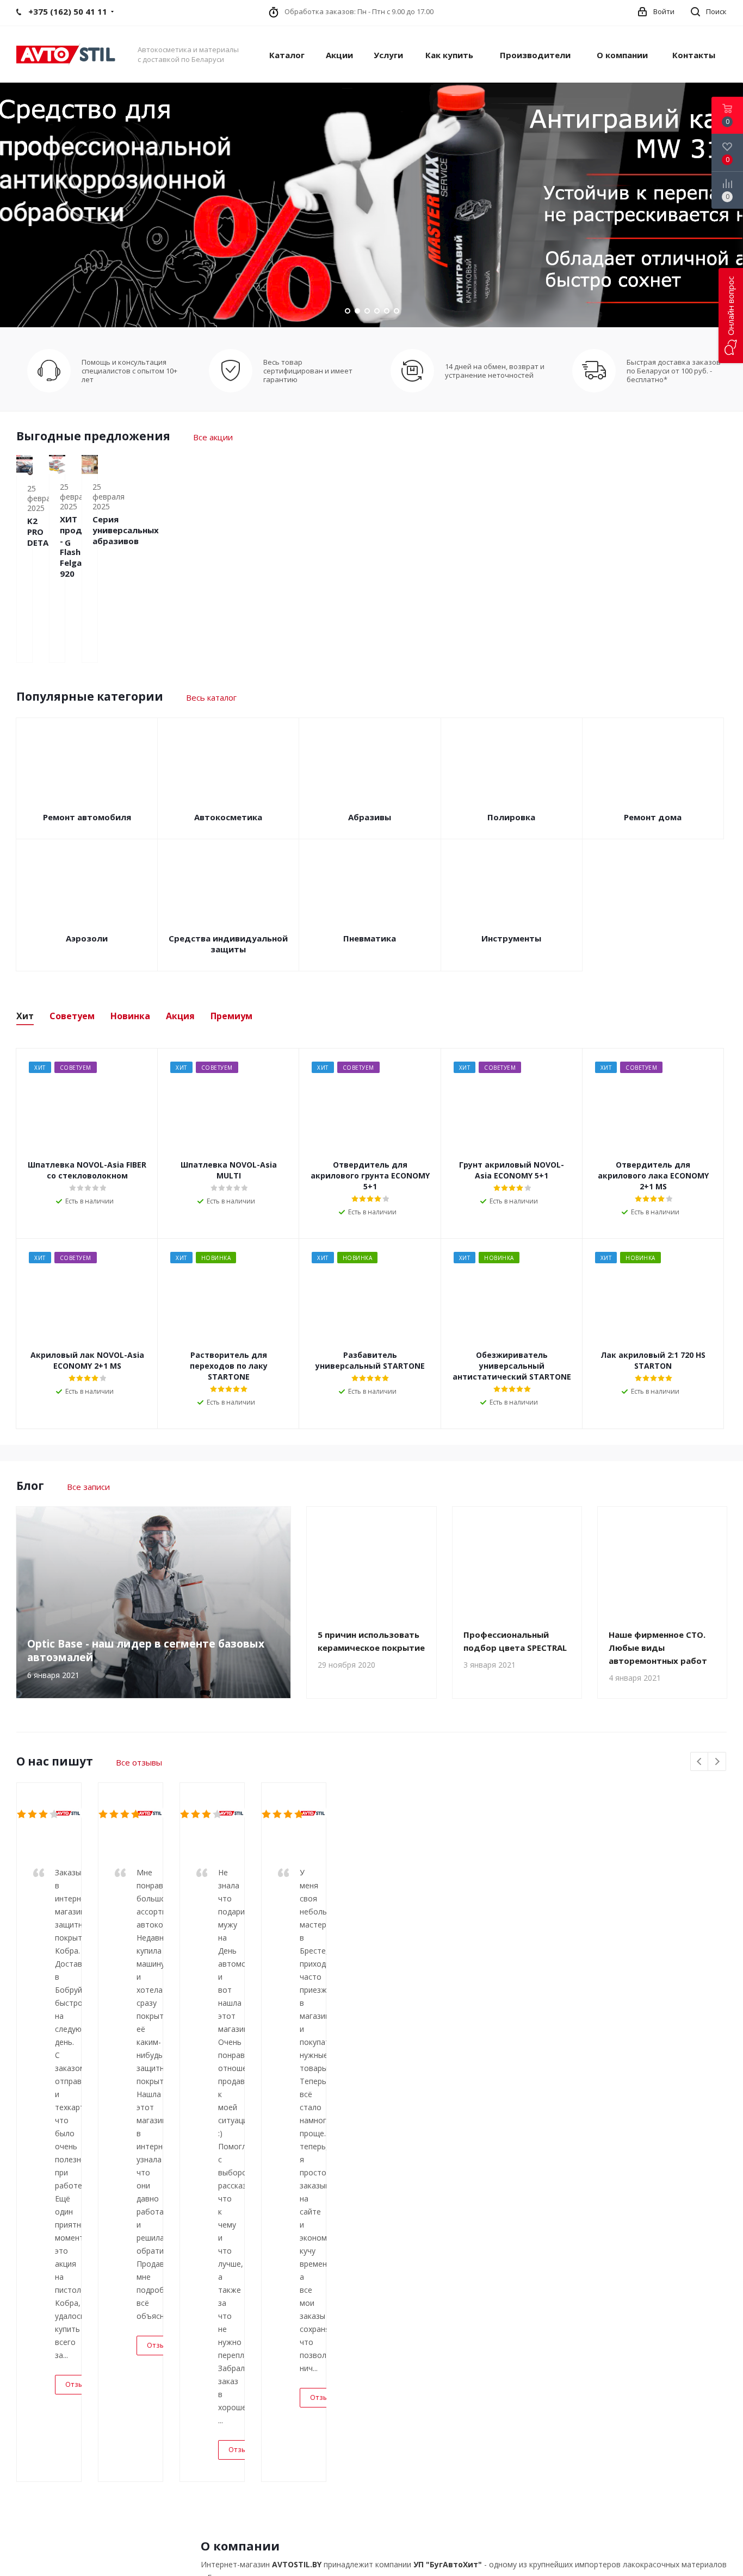Open the Акции menu item
This screenshot has height=2576, width=743.
pyautogui.click(x=339, y=55)
